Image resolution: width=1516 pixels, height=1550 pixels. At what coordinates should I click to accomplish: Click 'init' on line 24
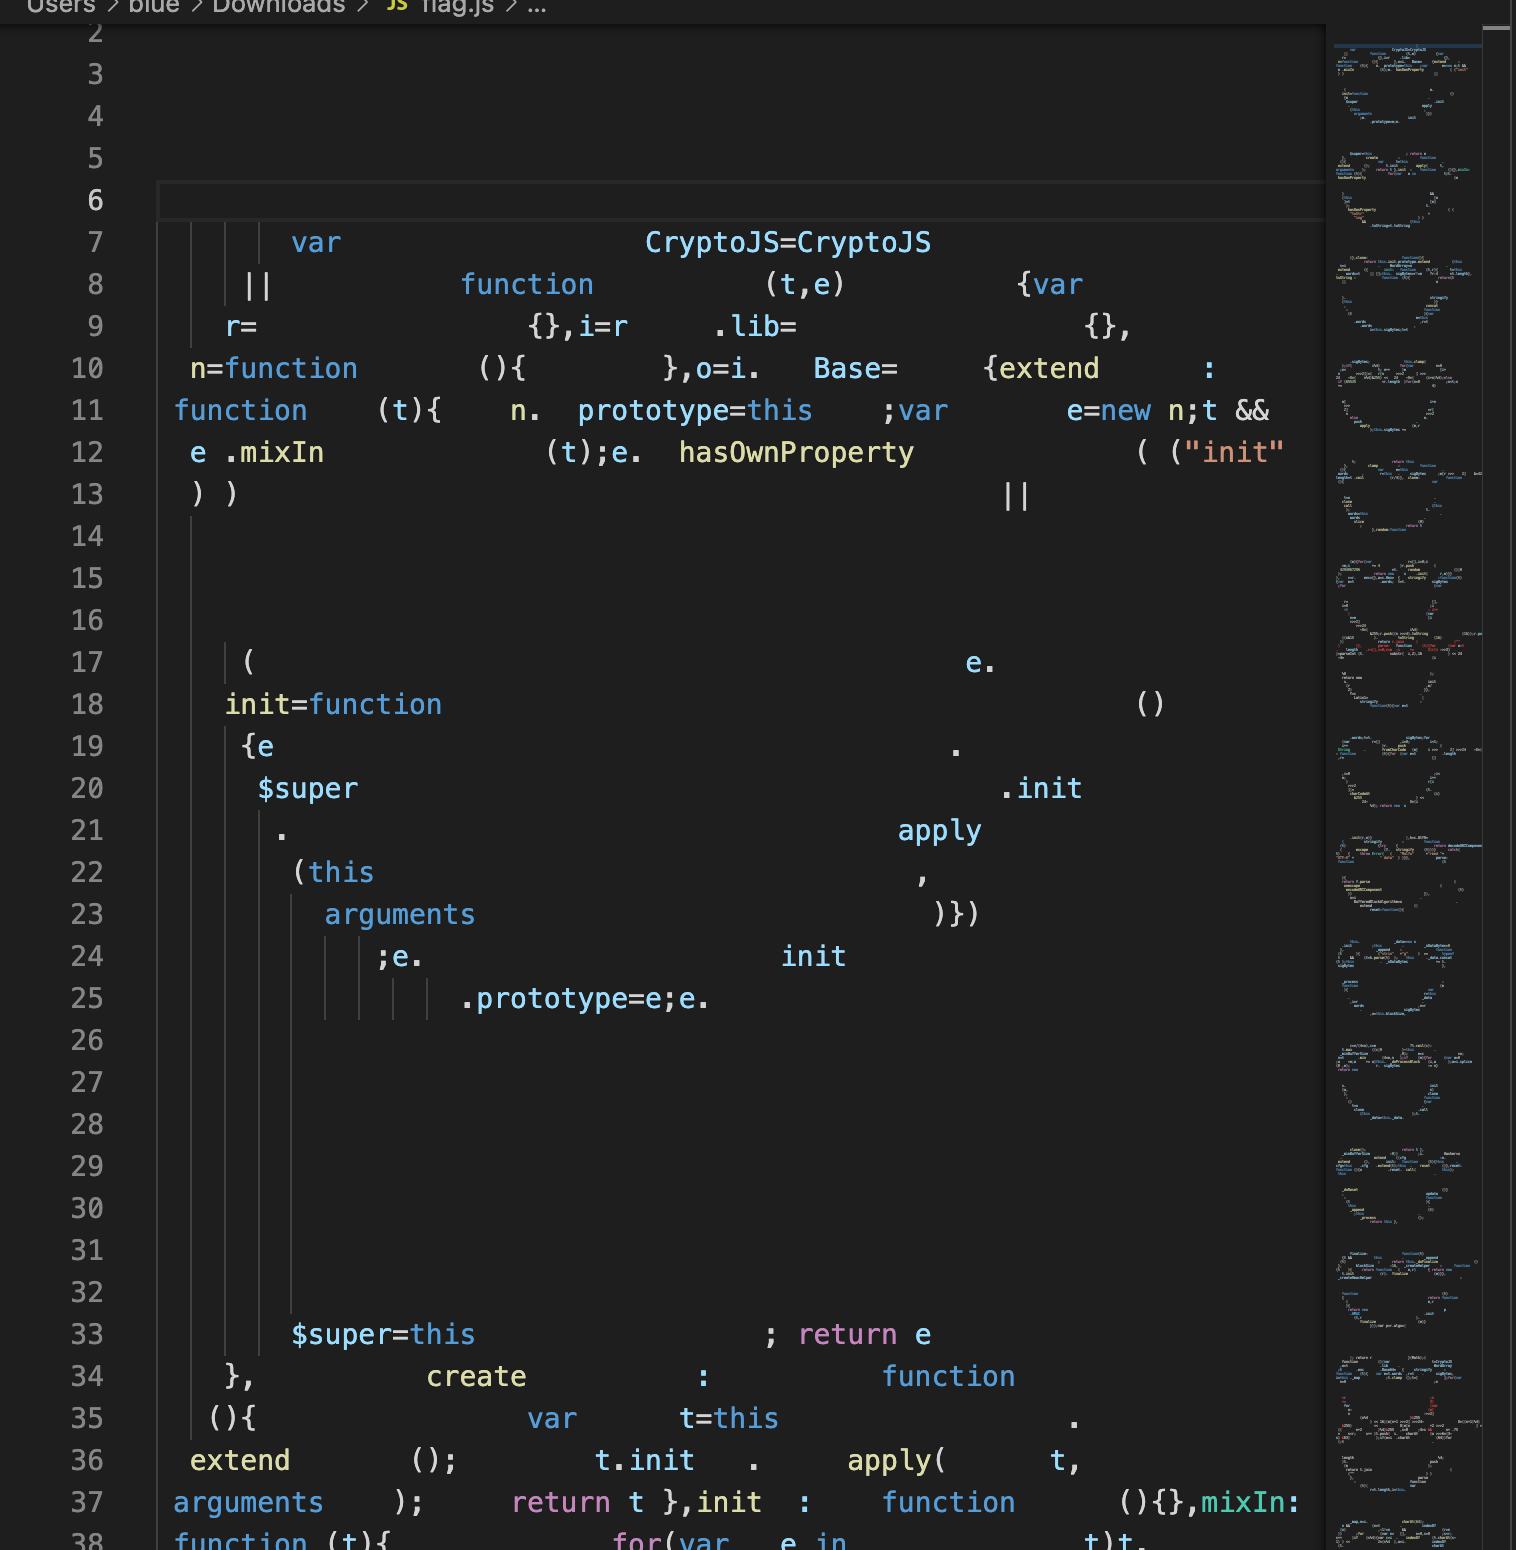(814, 957)
